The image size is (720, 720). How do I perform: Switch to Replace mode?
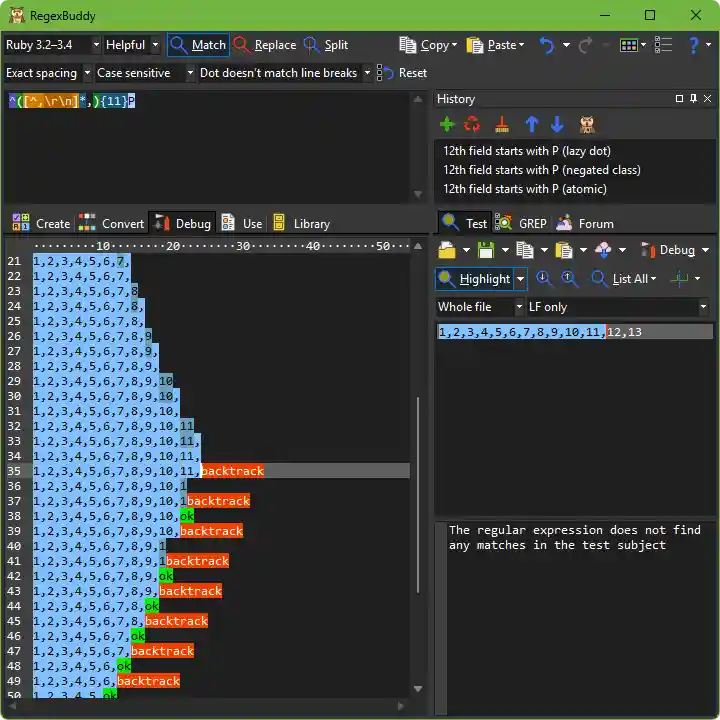(265, 45)
